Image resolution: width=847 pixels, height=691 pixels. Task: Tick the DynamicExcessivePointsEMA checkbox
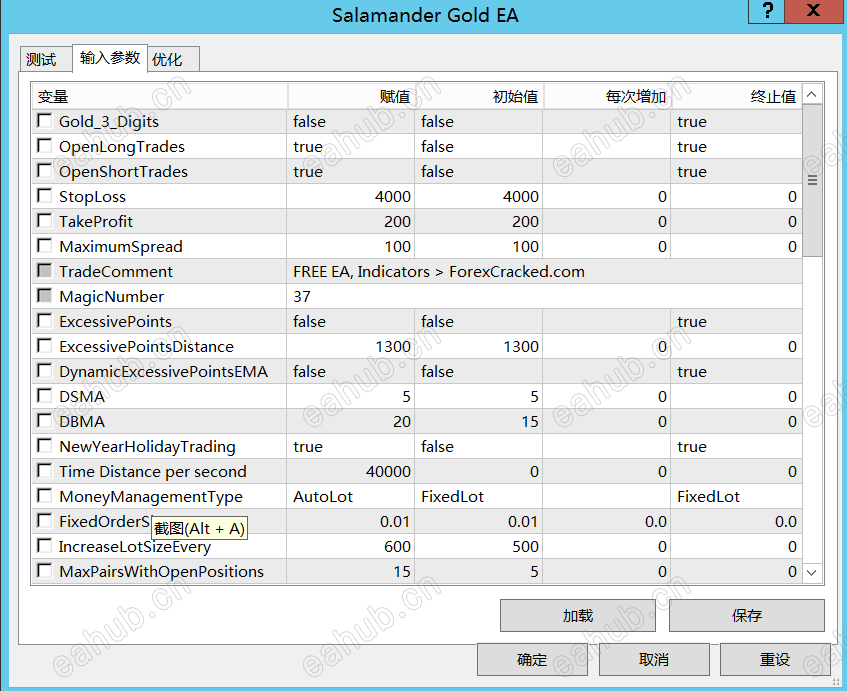point(45,371)
